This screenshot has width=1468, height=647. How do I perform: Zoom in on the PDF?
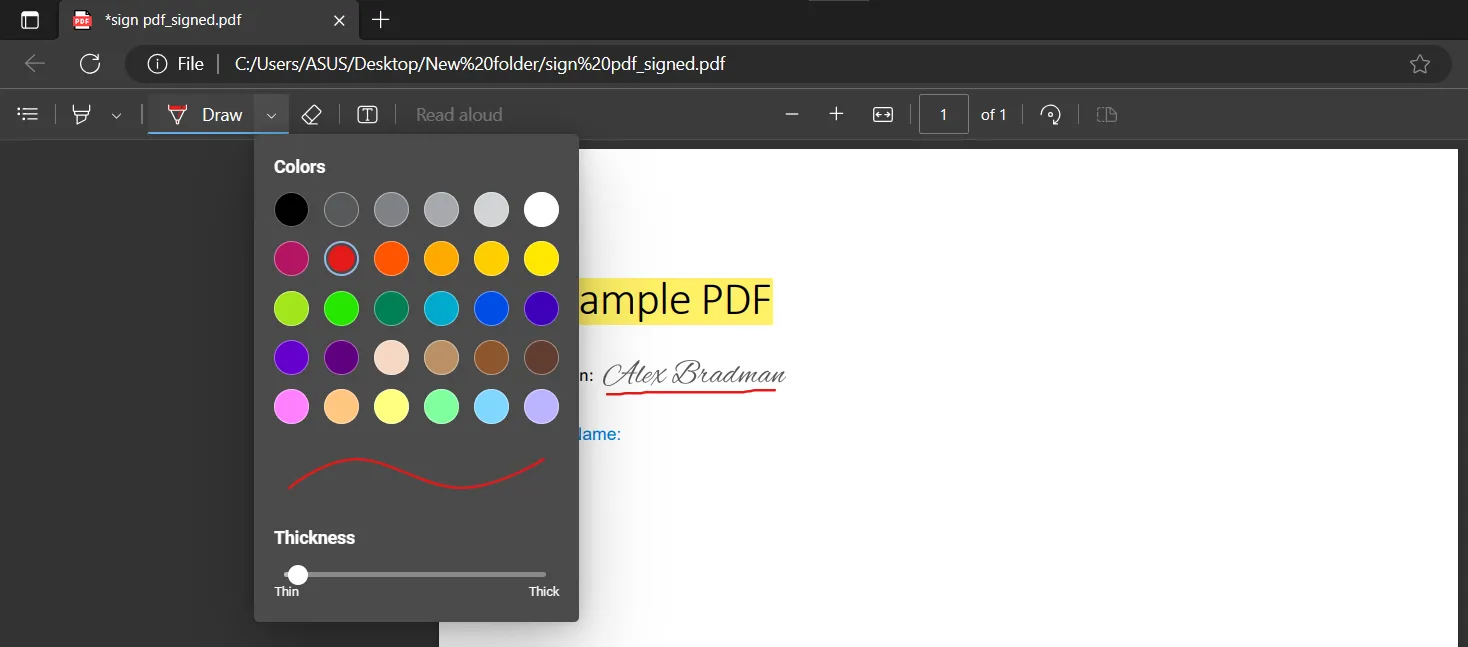pyautogui.click(x=836, y=114)
